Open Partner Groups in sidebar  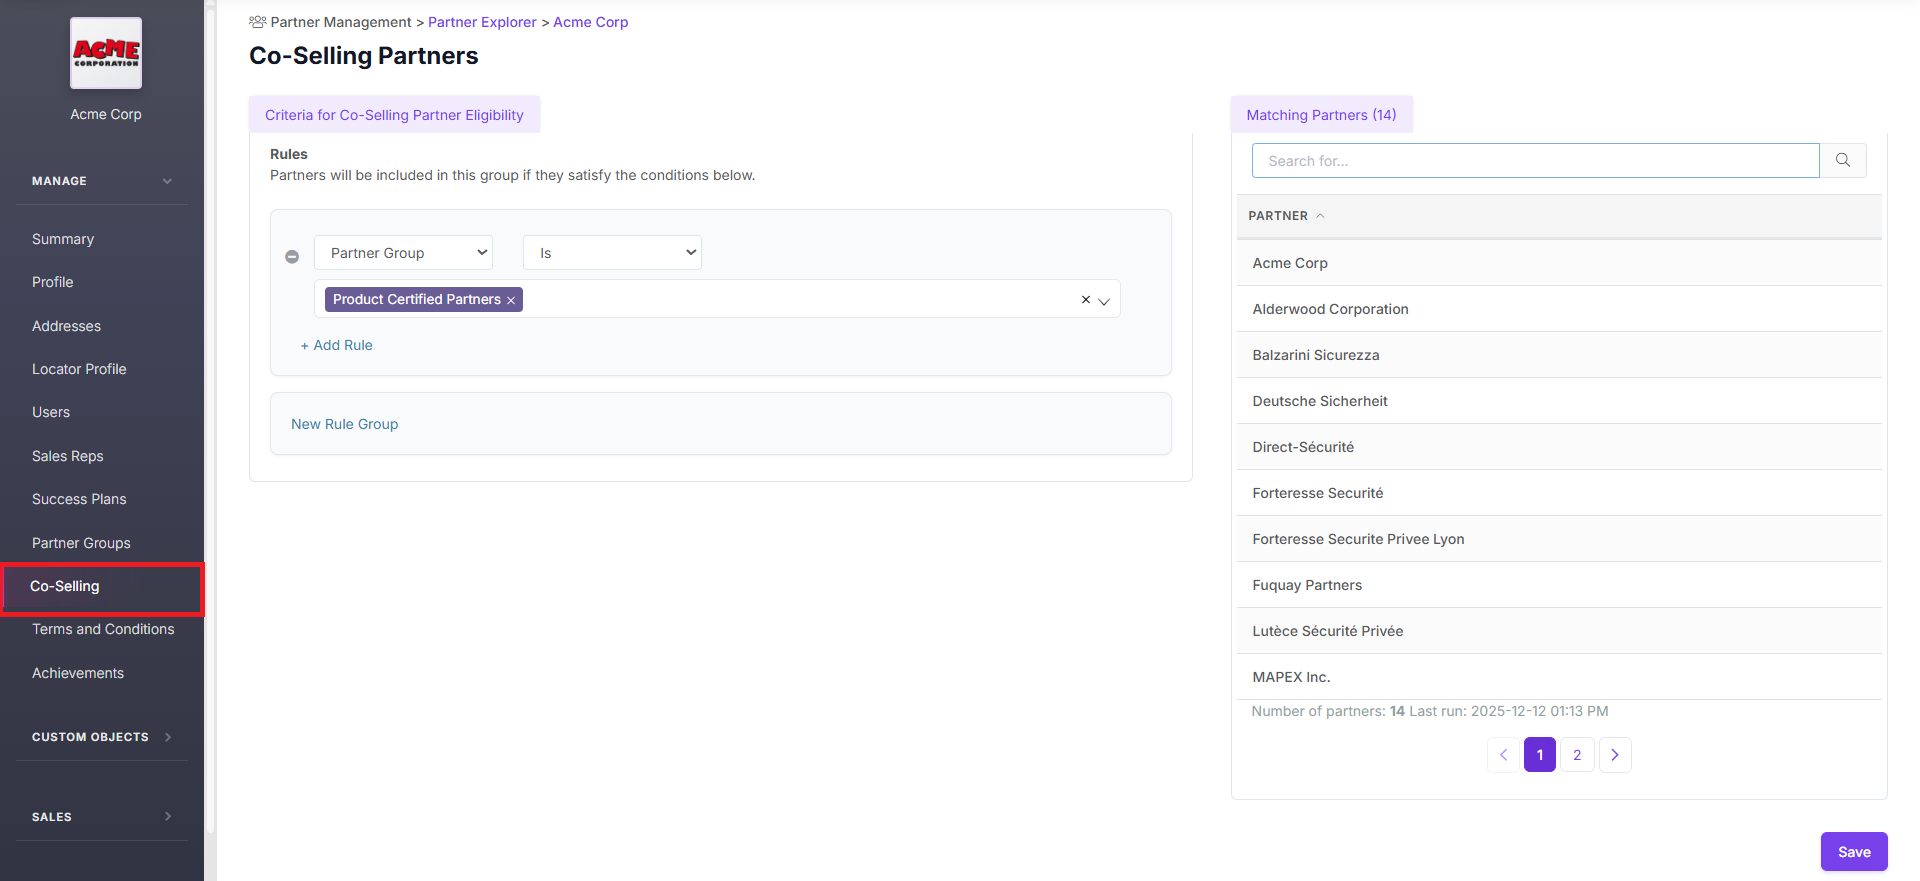pos(81,543)
